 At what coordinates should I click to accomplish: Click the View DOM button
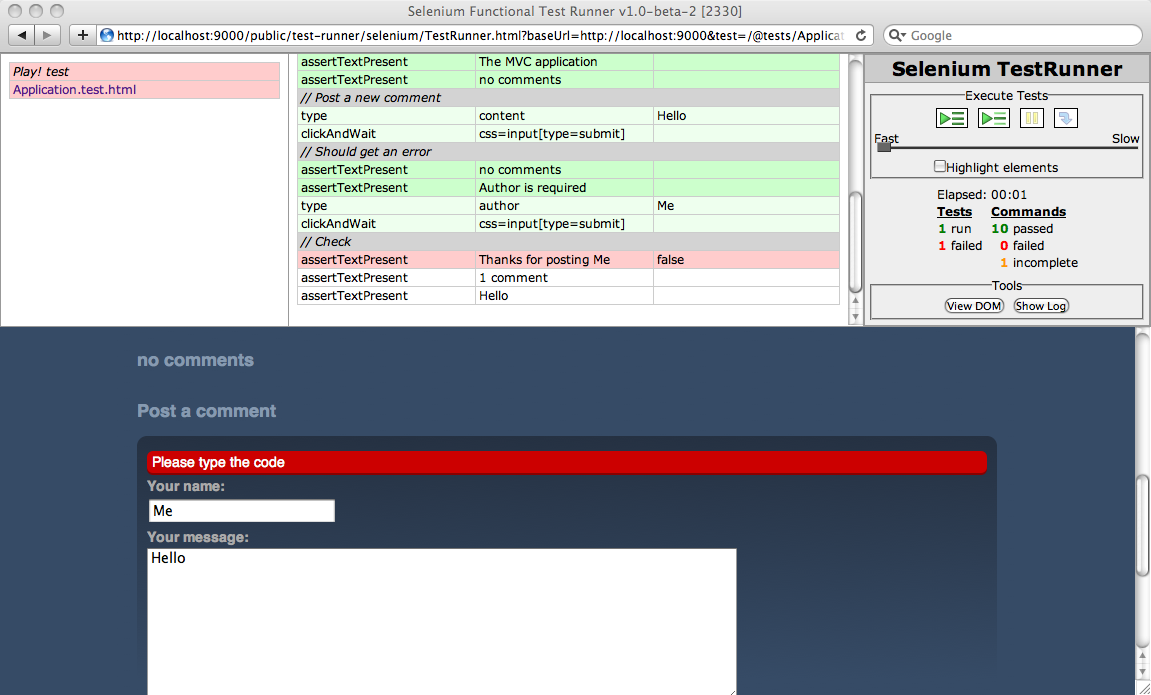[x=973, y=306]
